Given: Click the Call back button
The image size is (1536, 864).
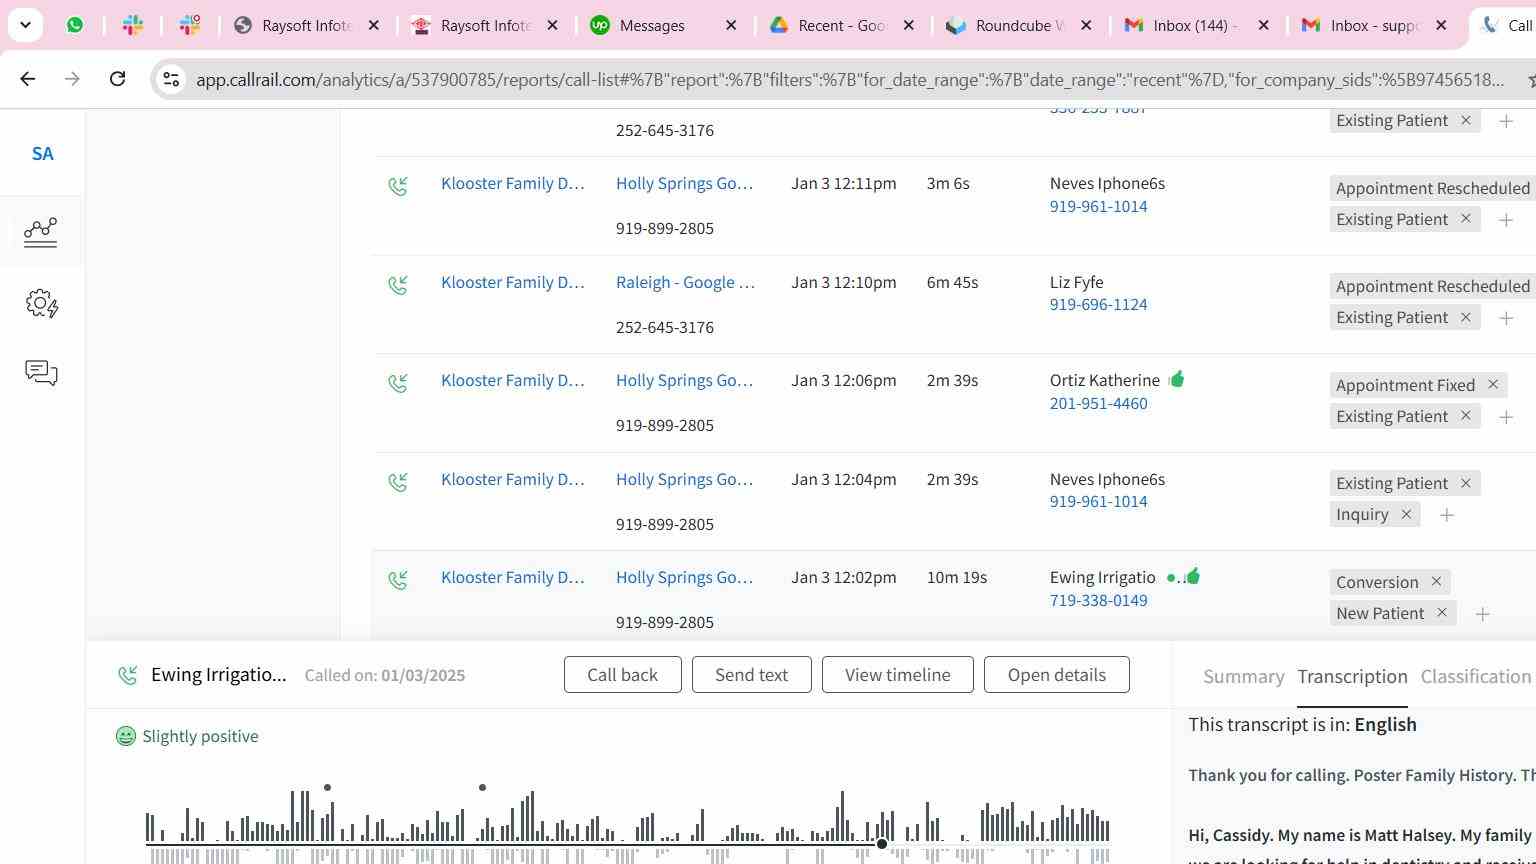Looking at the screenshot, I should click(x=623, y=675).
